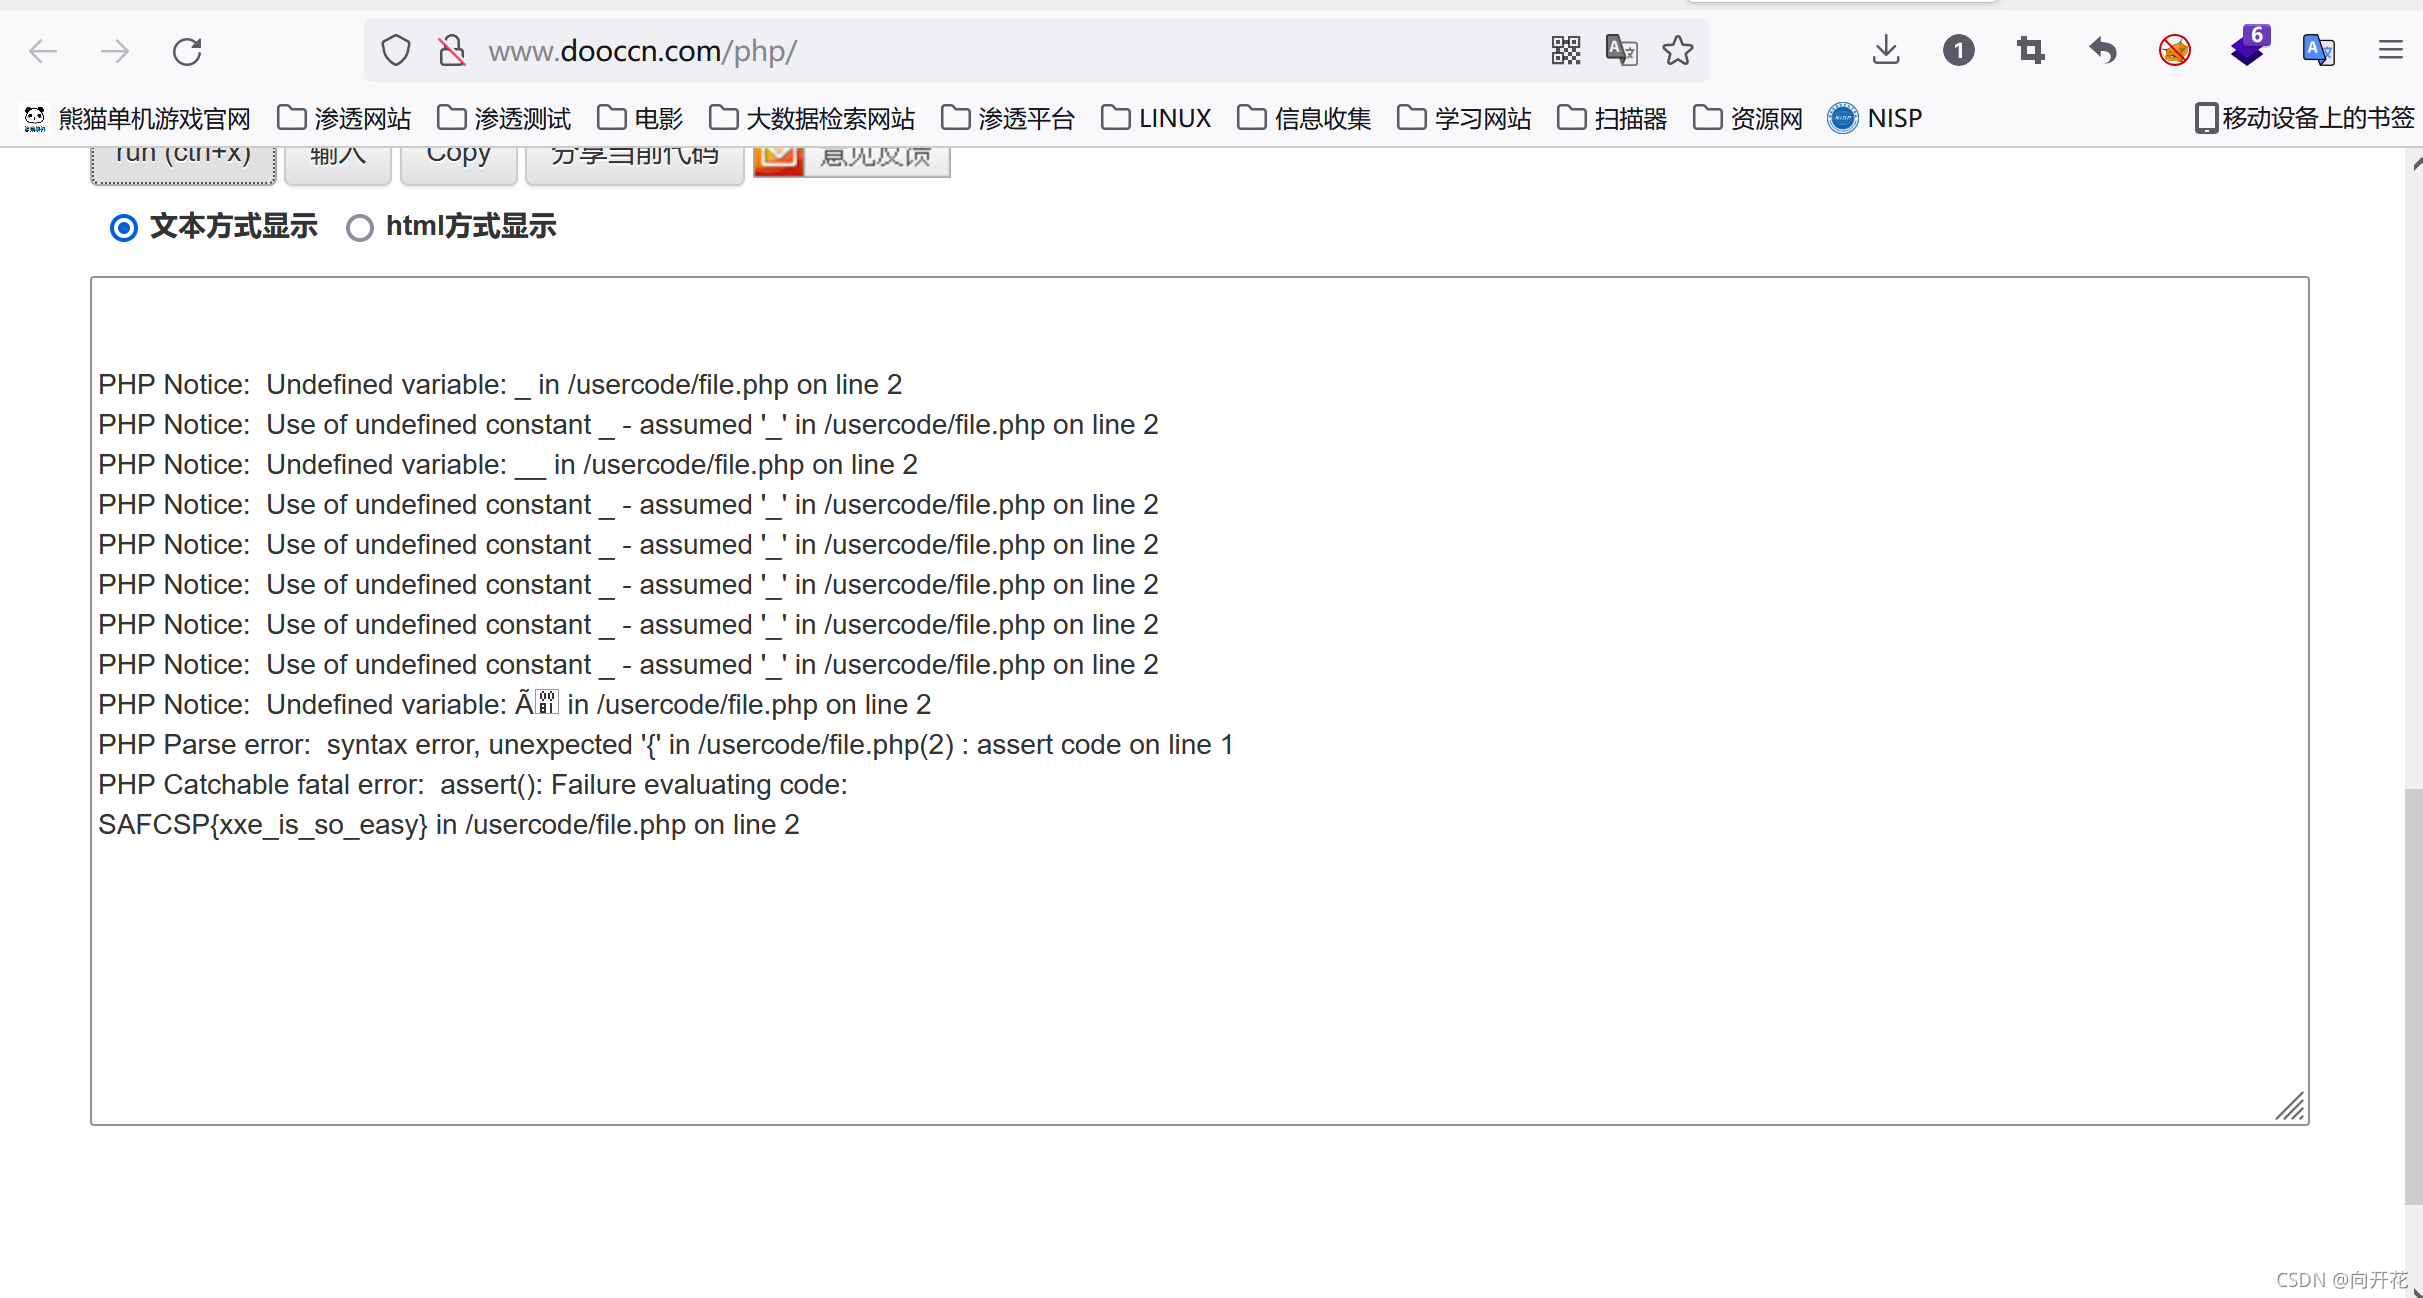This screenshot has width=2423, height=1298.
Task: Click the crop screenshot extension icon
Action: pyautogui.click(x=2030, y=51)
